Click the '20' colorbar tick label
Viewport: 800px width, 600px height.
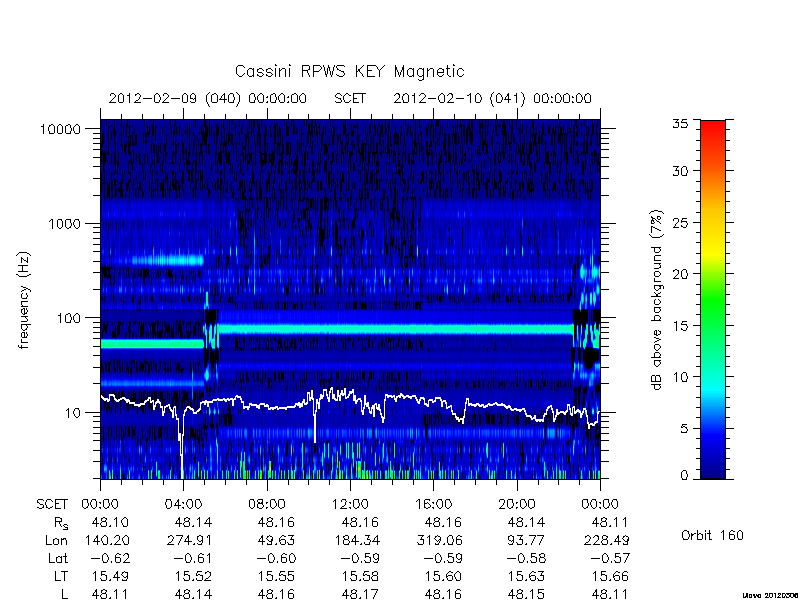point(680,274)
